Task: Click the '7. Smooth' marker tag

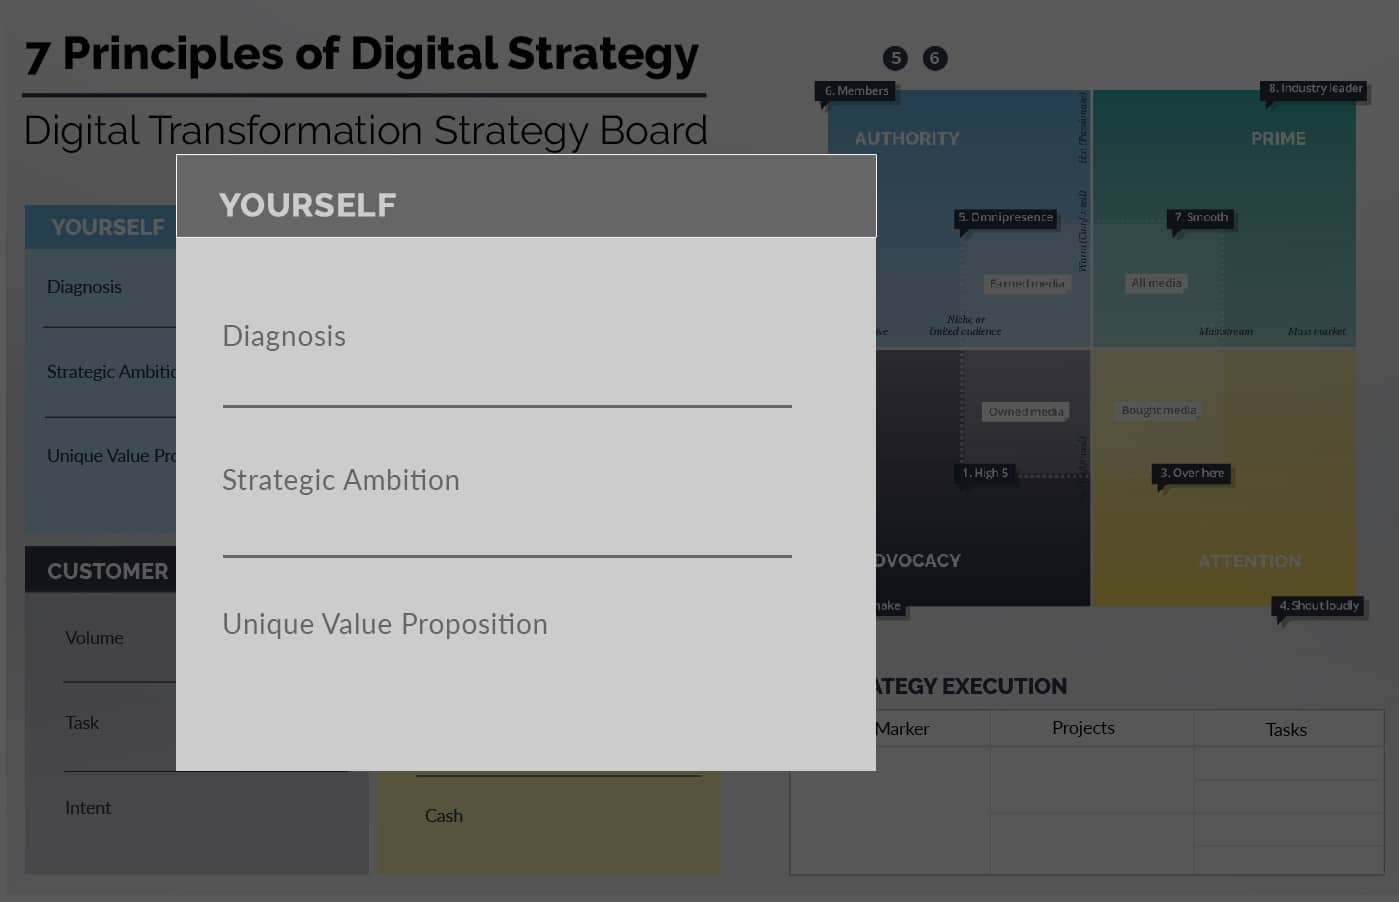Action: tap(1200, 217)
